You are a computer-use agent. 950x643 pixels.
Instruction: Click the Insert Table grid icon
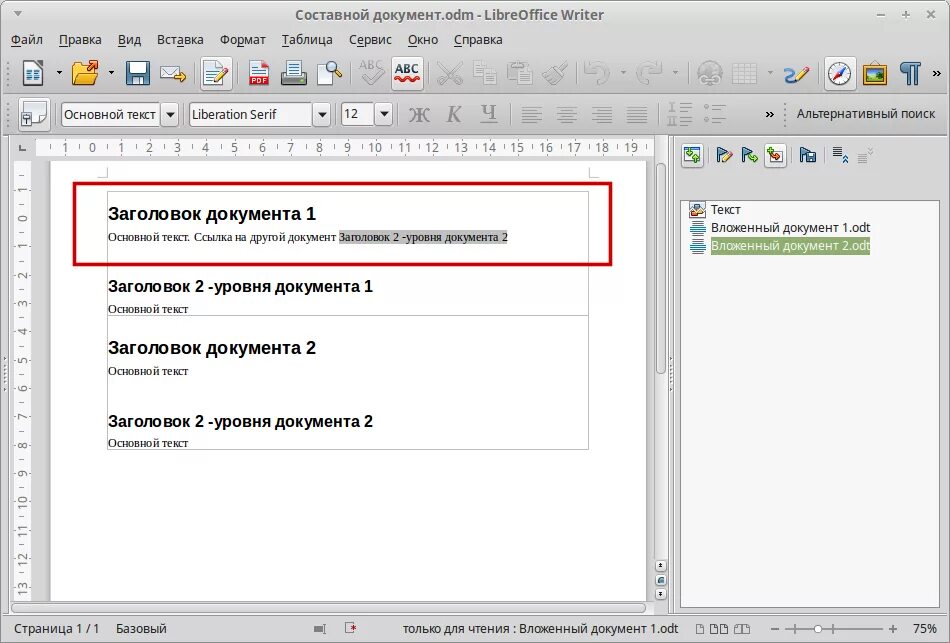coord(744,73)
